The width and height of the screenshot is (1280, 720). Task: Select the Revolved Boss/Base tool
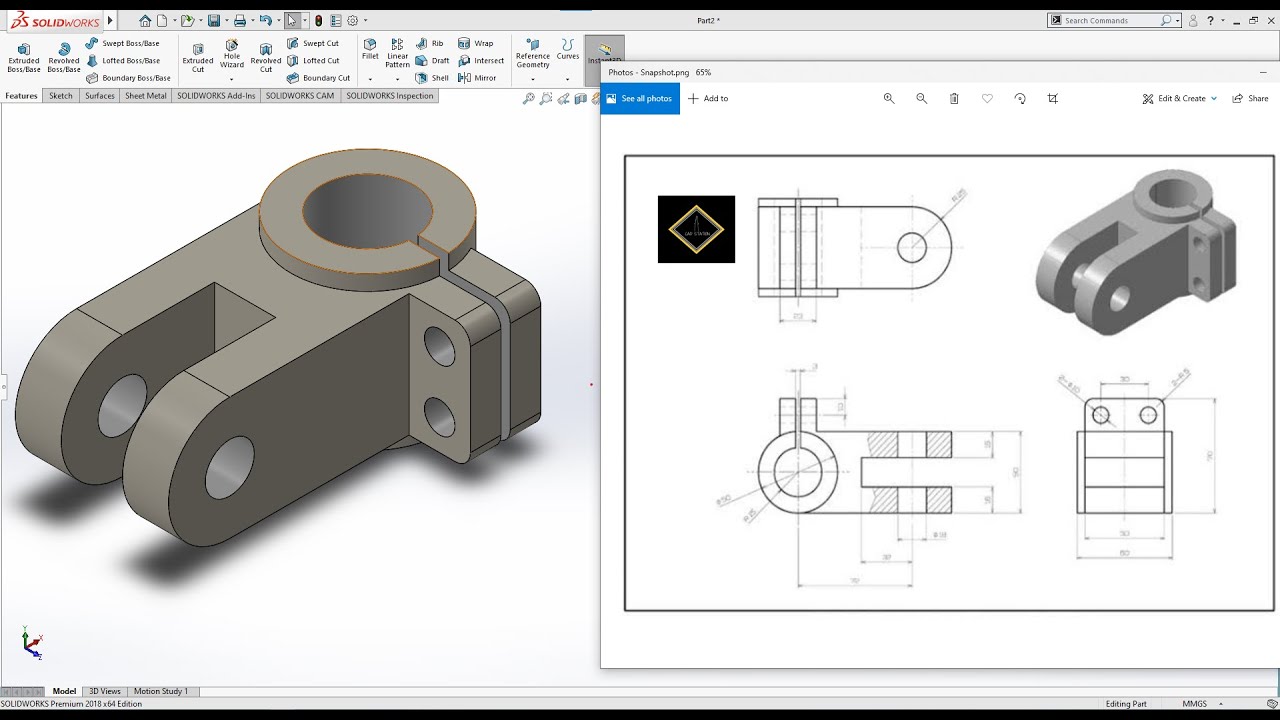pos(64,58)
